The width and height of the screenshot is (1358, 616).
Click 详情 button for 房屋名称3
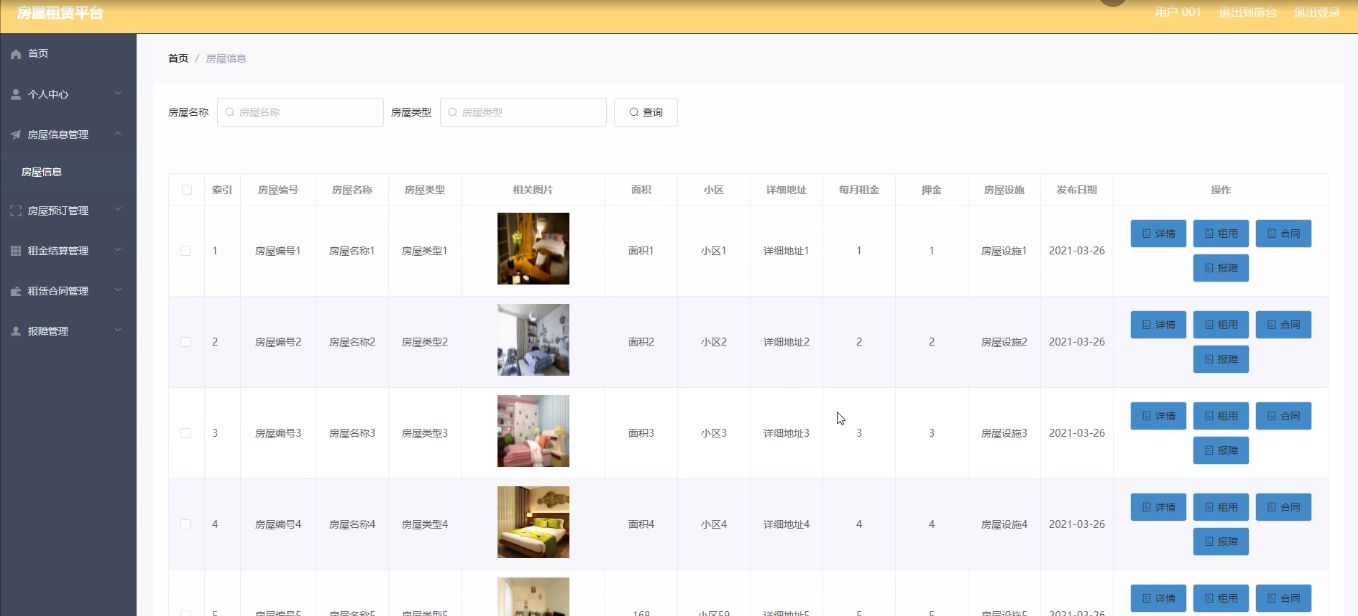[x=1158, y=416]
